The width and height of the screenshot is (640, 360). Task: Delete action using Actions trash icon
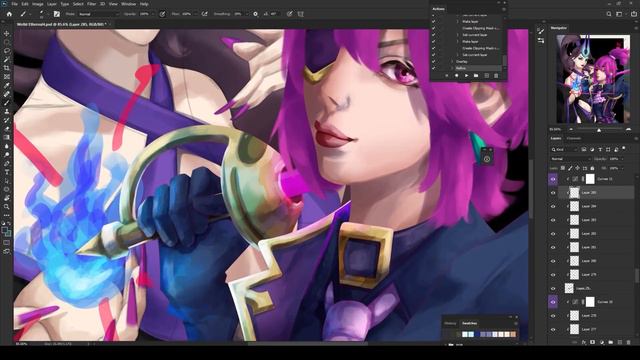coord(496,76)
